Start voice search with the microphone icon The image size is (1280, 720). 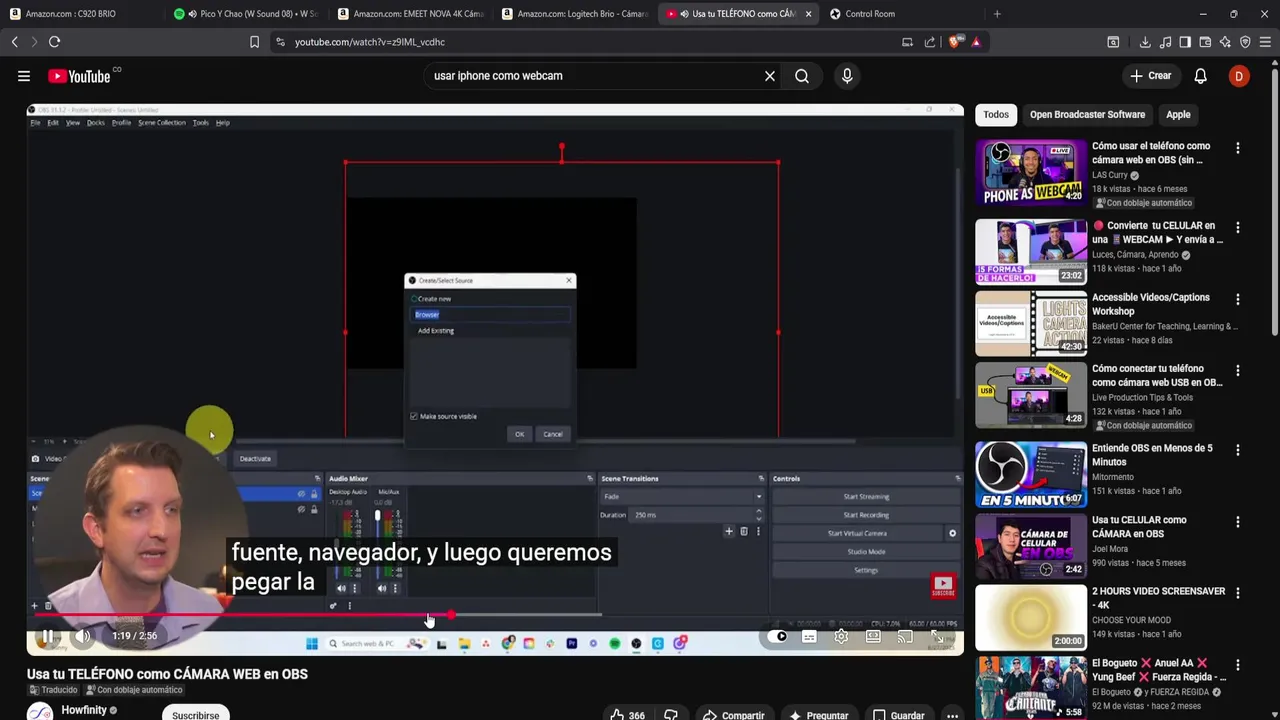[847, 76]
